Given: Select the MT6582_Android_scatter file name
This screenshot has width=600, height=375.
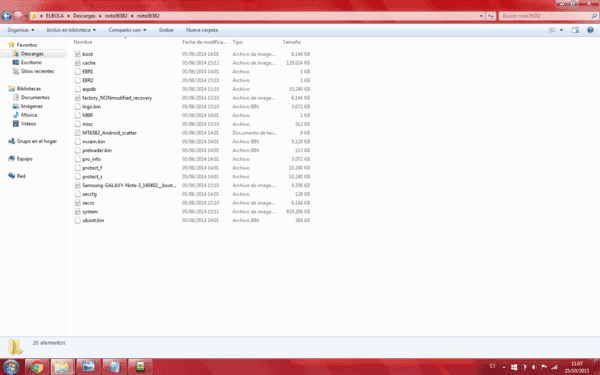Looking at the screenshot, I should (x=109, y=133).
